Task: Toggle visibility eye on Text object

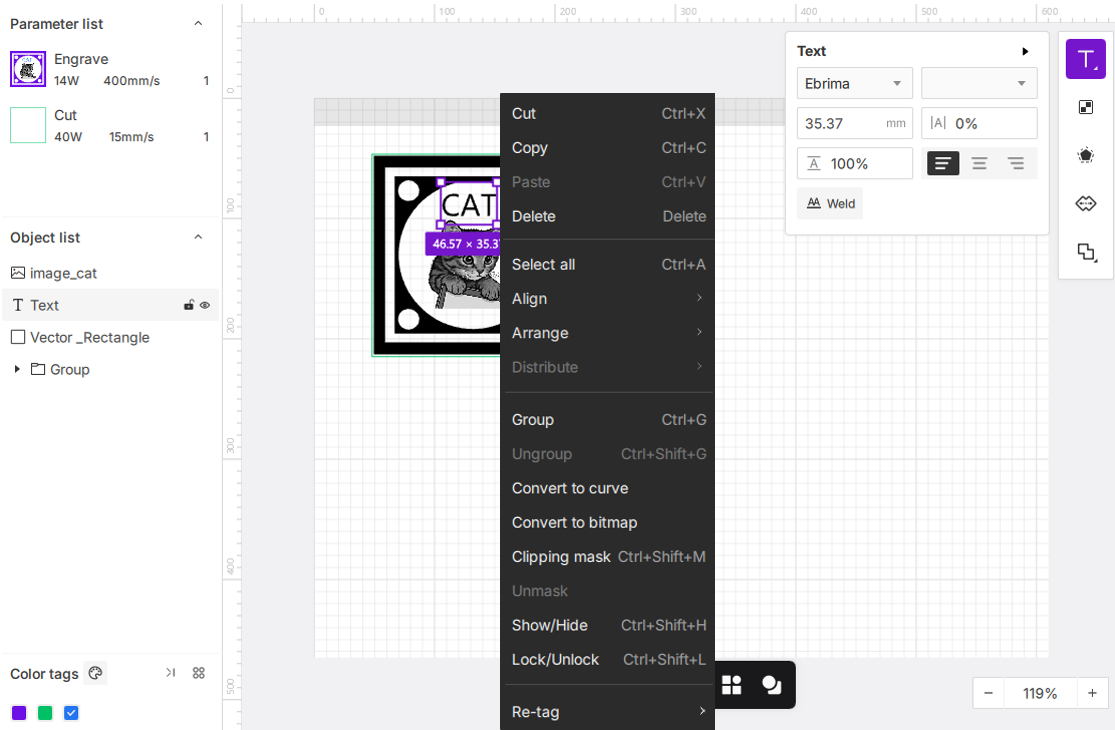Action: click(x=205, y=305)
